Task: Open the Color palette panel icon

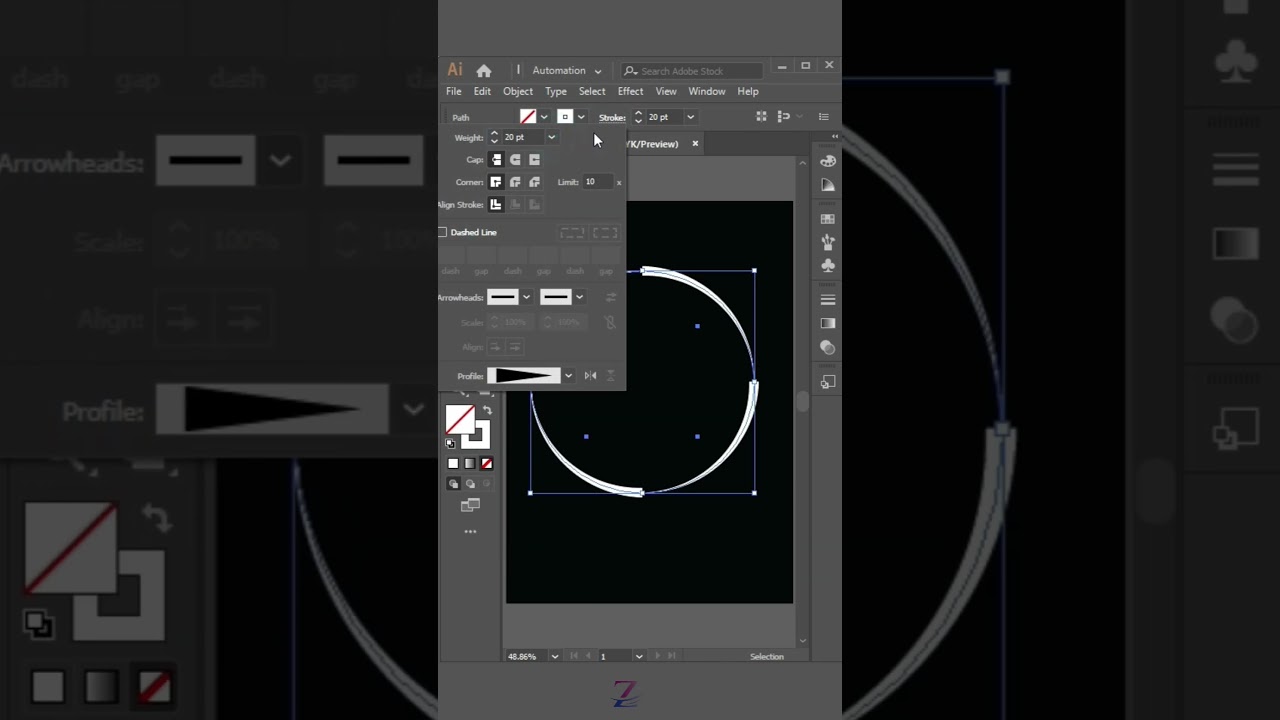Action: [828, 161]
